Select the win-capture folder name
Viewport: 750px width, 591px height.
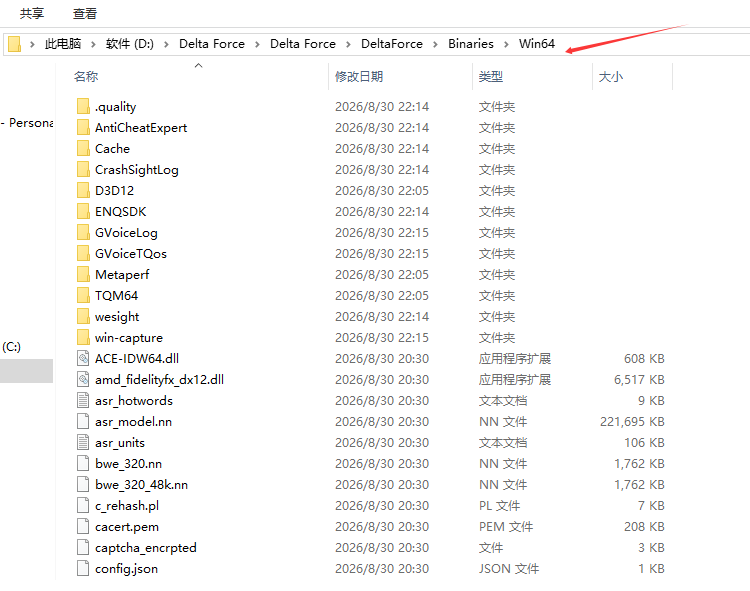(129, 338)
